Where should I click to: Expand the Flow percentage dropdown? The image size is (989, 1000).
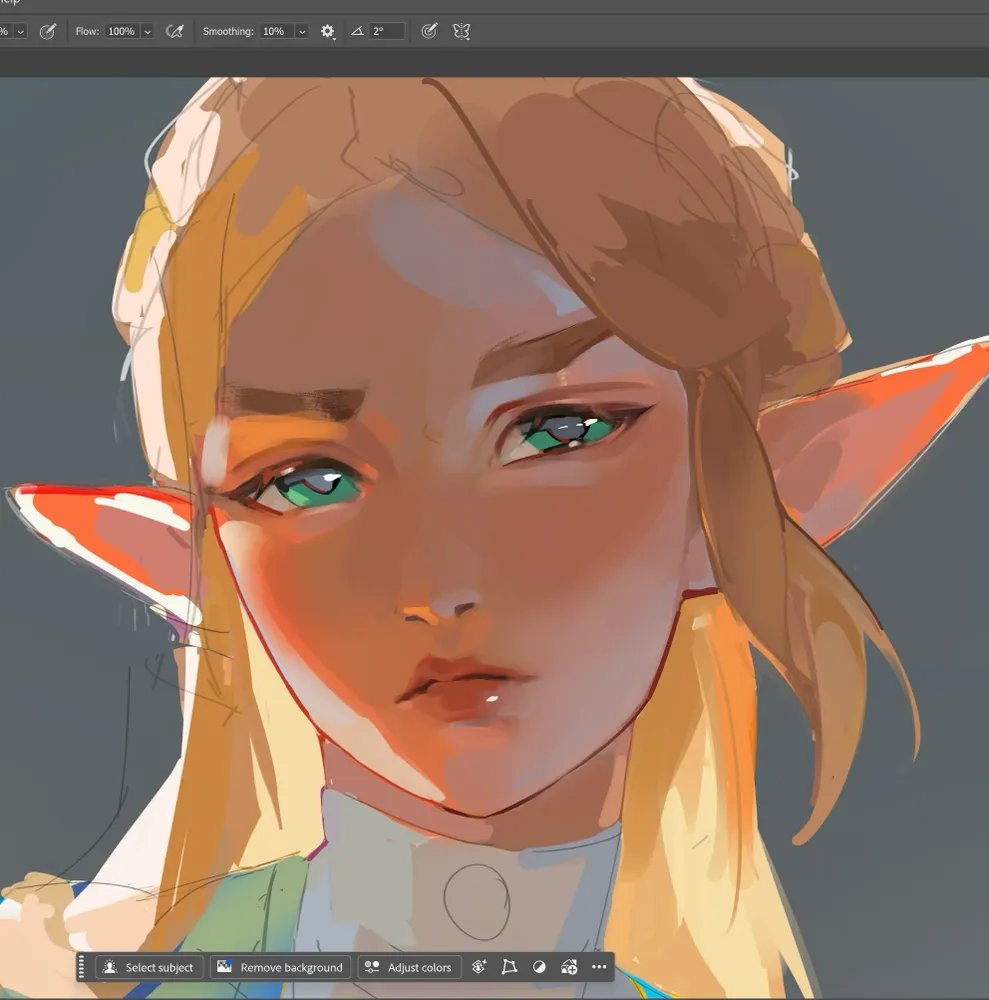tap(148, 32)
